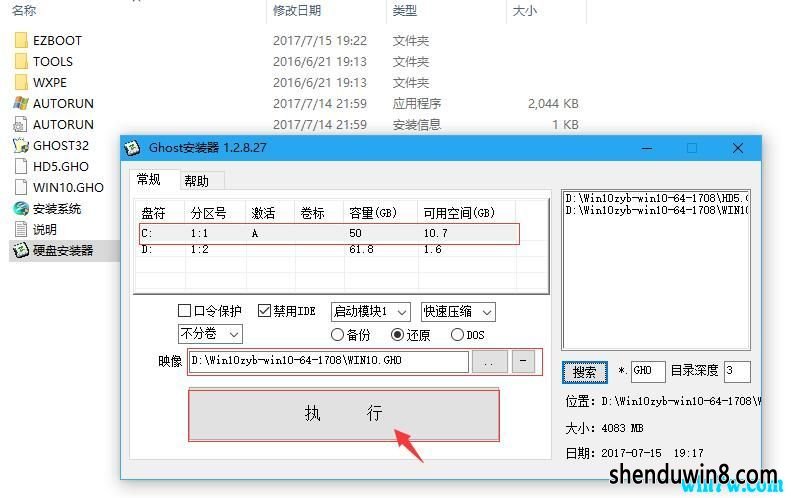Image resolution: width=791 pixels, height=498 pixels.
Task: Select the GHOST32 file name
Action: pos(61,145)
